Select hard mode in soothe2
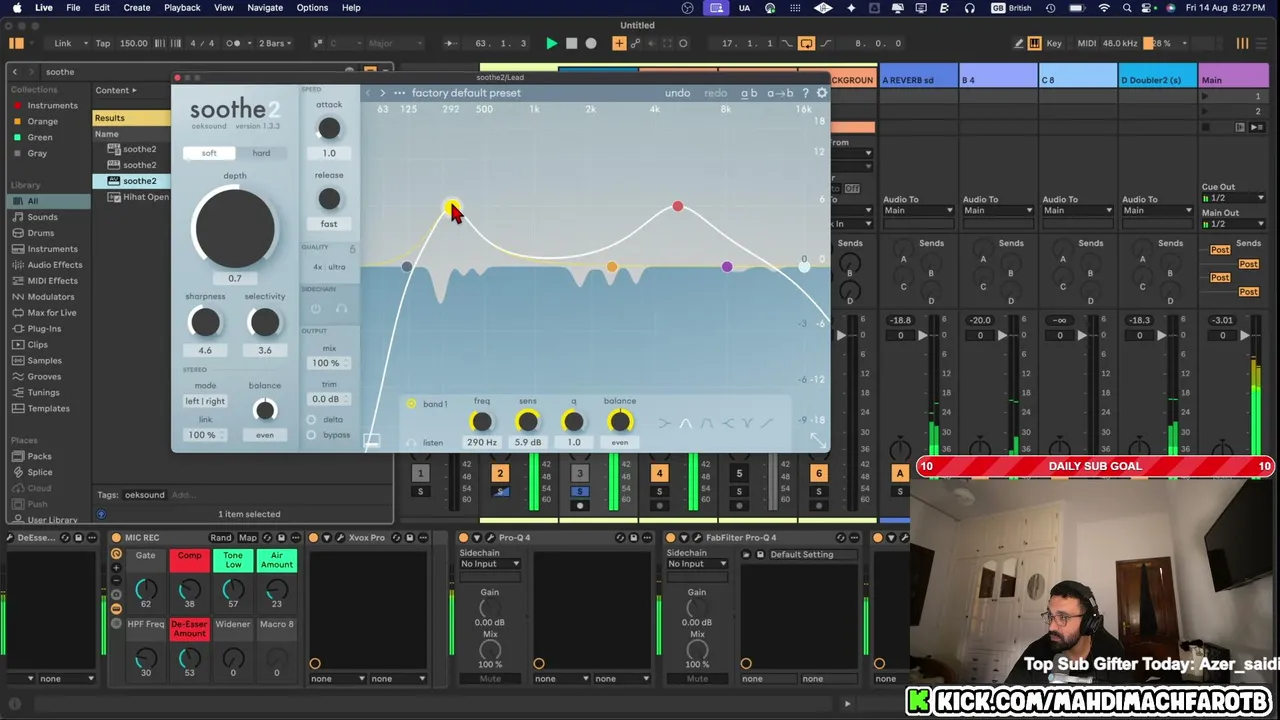Screen dimensions: 1280x720 (x=261, y=153)
